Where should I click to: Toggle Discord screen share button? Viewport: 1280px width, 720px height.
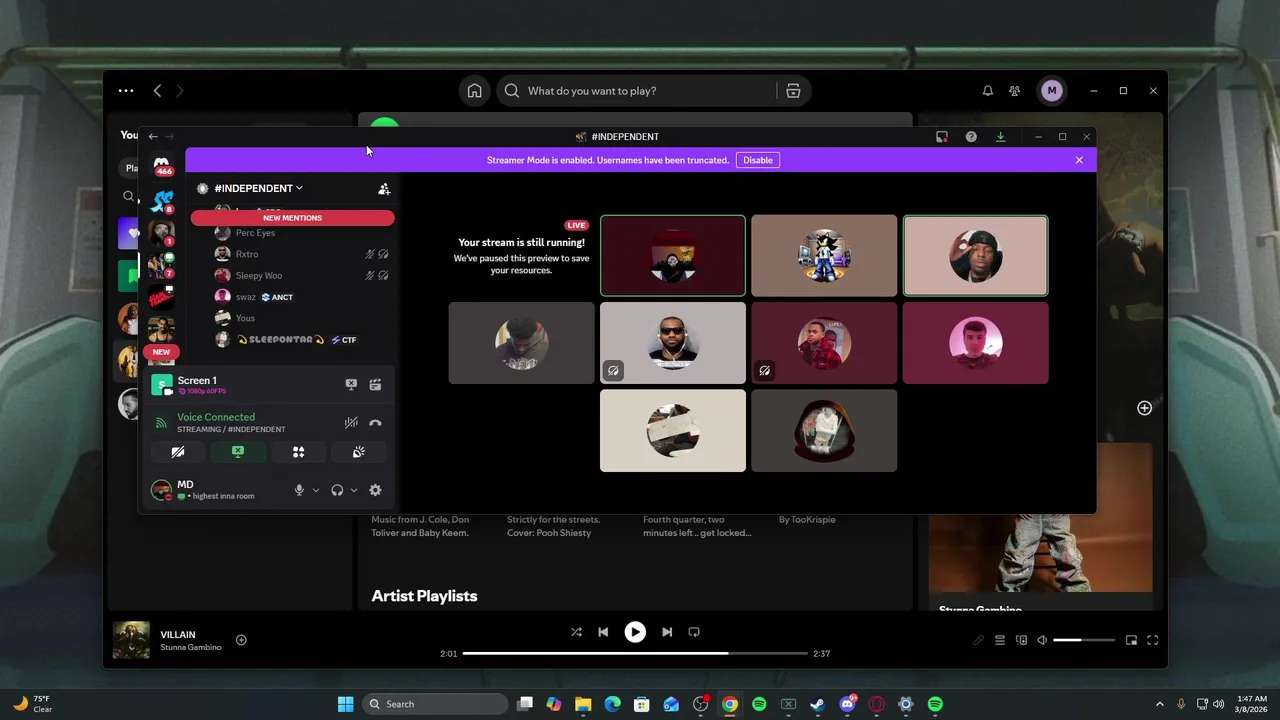(x=238, y=452)
